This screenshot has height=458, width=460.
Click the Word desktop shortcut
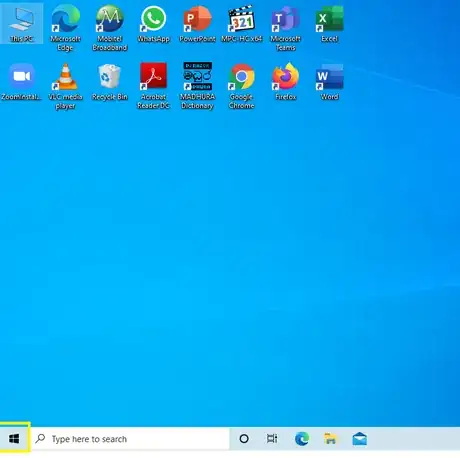tap(330, 82)
